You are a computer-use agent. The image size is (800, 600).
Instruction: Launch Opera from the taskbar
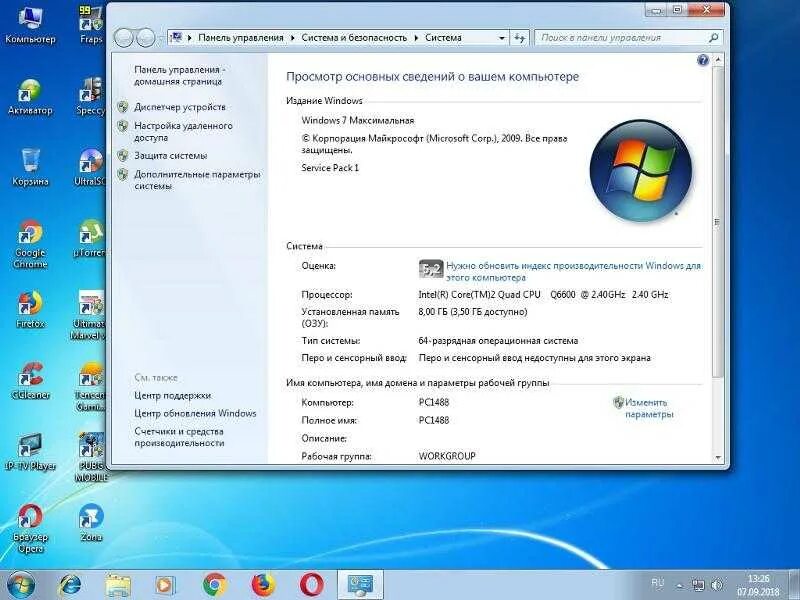[x=311, y=585]
